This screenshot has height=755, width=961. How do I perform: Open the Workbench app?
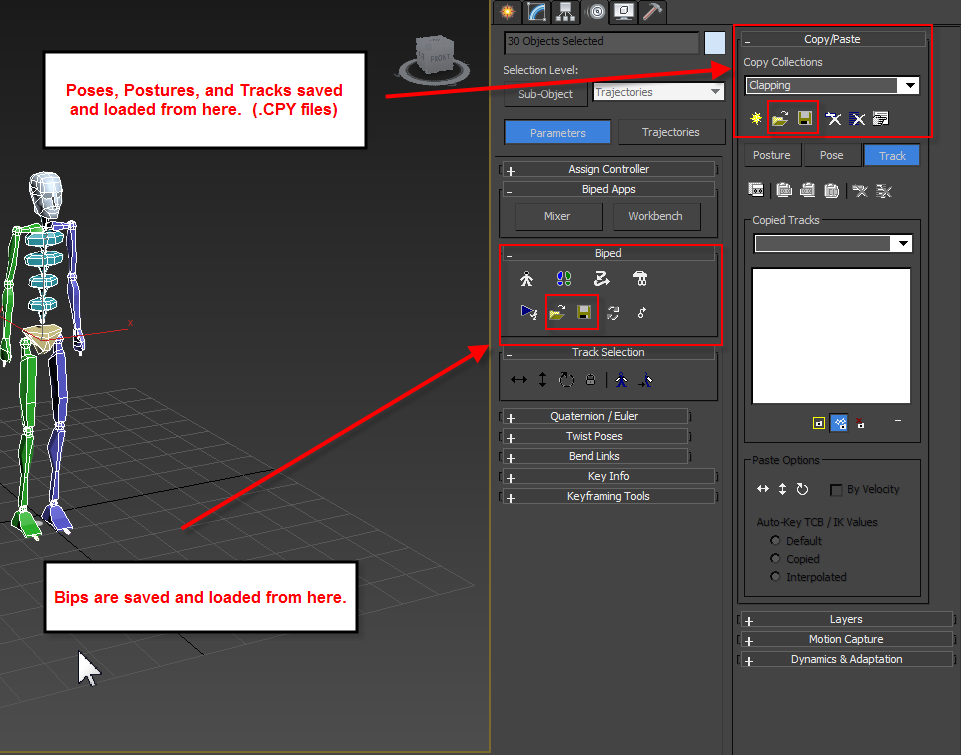click(x=655, y=216)
